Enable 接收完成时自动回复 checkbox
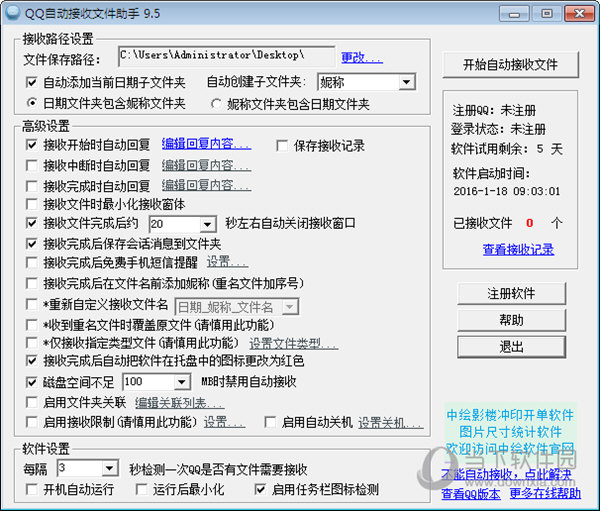The height and width of the screenshot is (511, 600). (x=31, y=186)
